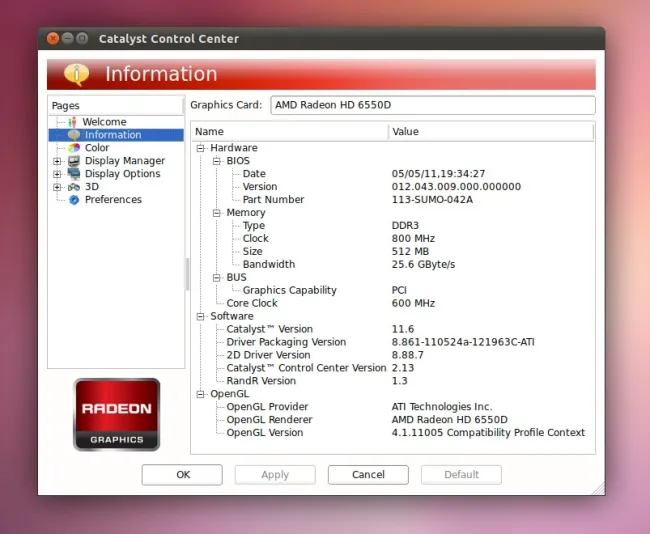Screen dimensions: 650x534
Task: Click the Radeon Graphics logo
Action: tap(116, 414)
